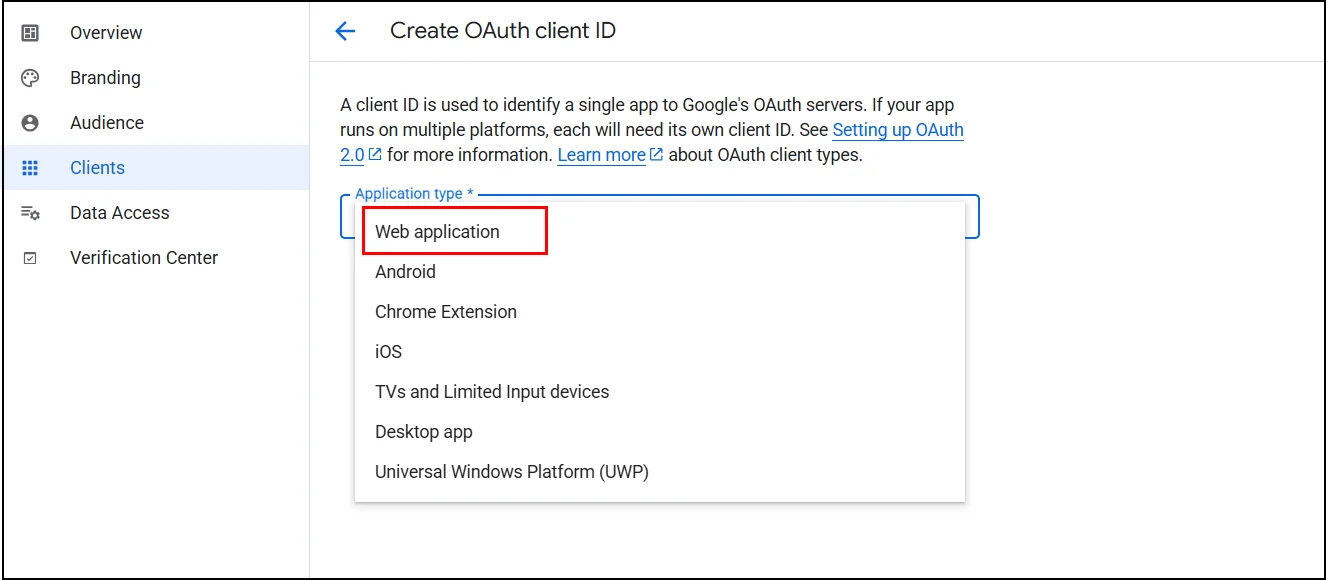Click the Data Access settings icon
Viewport: 1328px width, 581px height.
point(30,213)
